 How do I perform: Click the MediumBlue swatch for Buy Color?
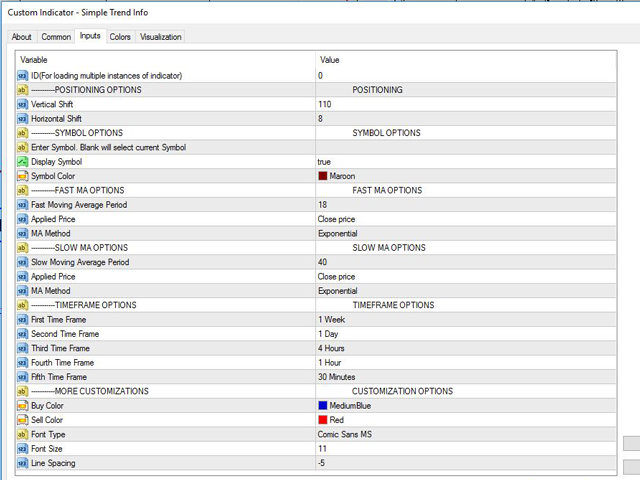pyautogui.click(x=323, y=406)
